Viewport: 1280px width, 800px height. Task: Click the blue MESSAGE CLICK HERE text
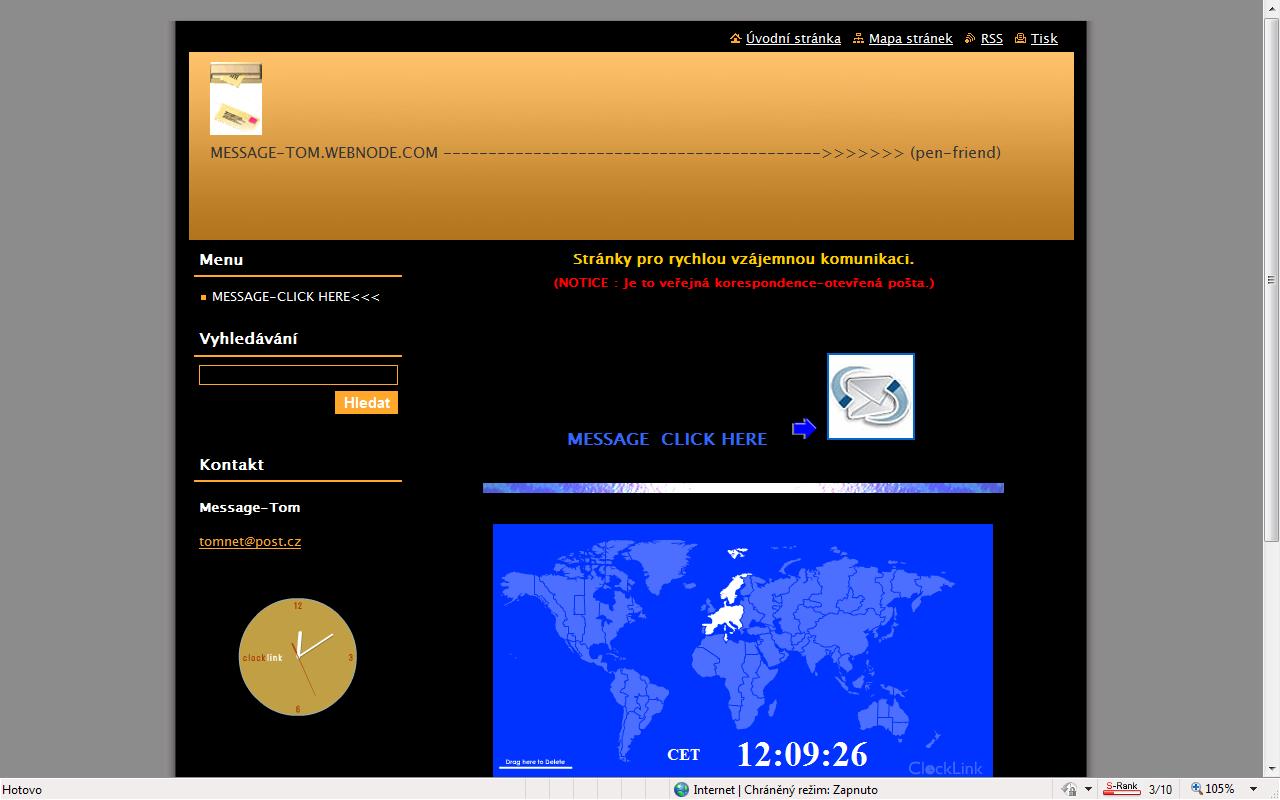click(x=667, y=439)
